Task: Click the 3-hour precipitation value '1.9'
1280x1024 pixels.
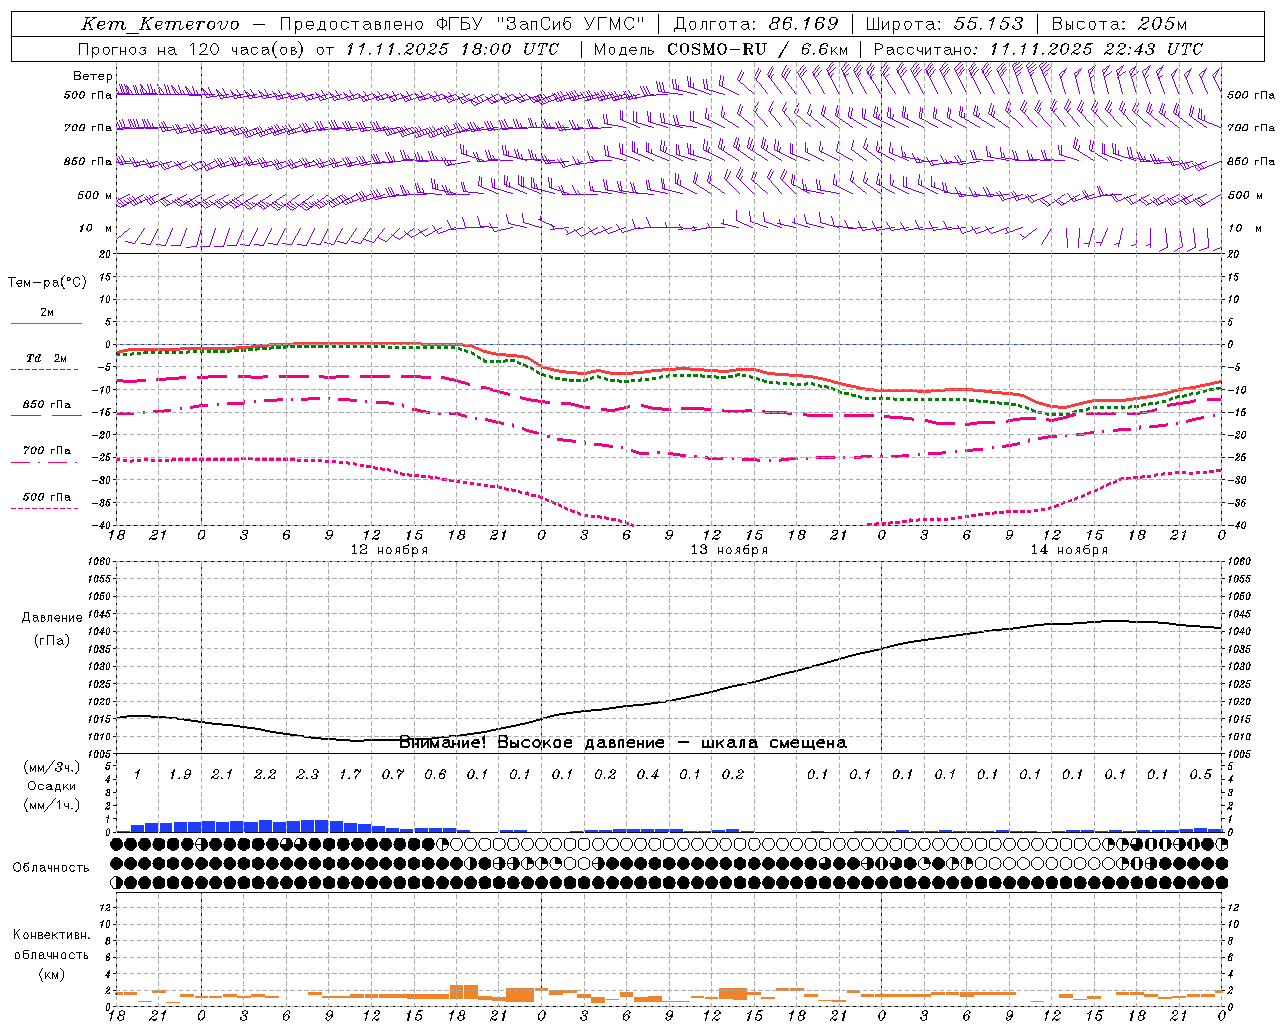Action: coord(180,775)
